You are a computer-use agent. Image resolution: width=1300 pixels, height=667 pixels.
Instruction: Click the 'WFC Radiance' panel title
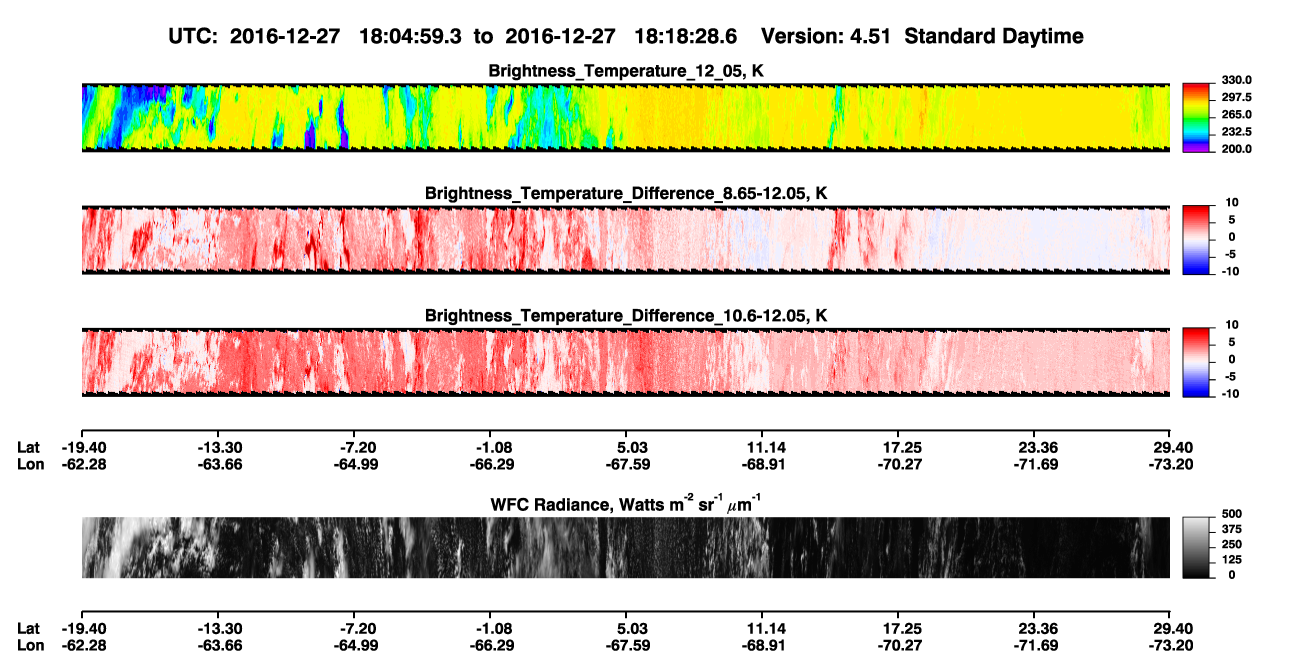(x=626, y=503)
